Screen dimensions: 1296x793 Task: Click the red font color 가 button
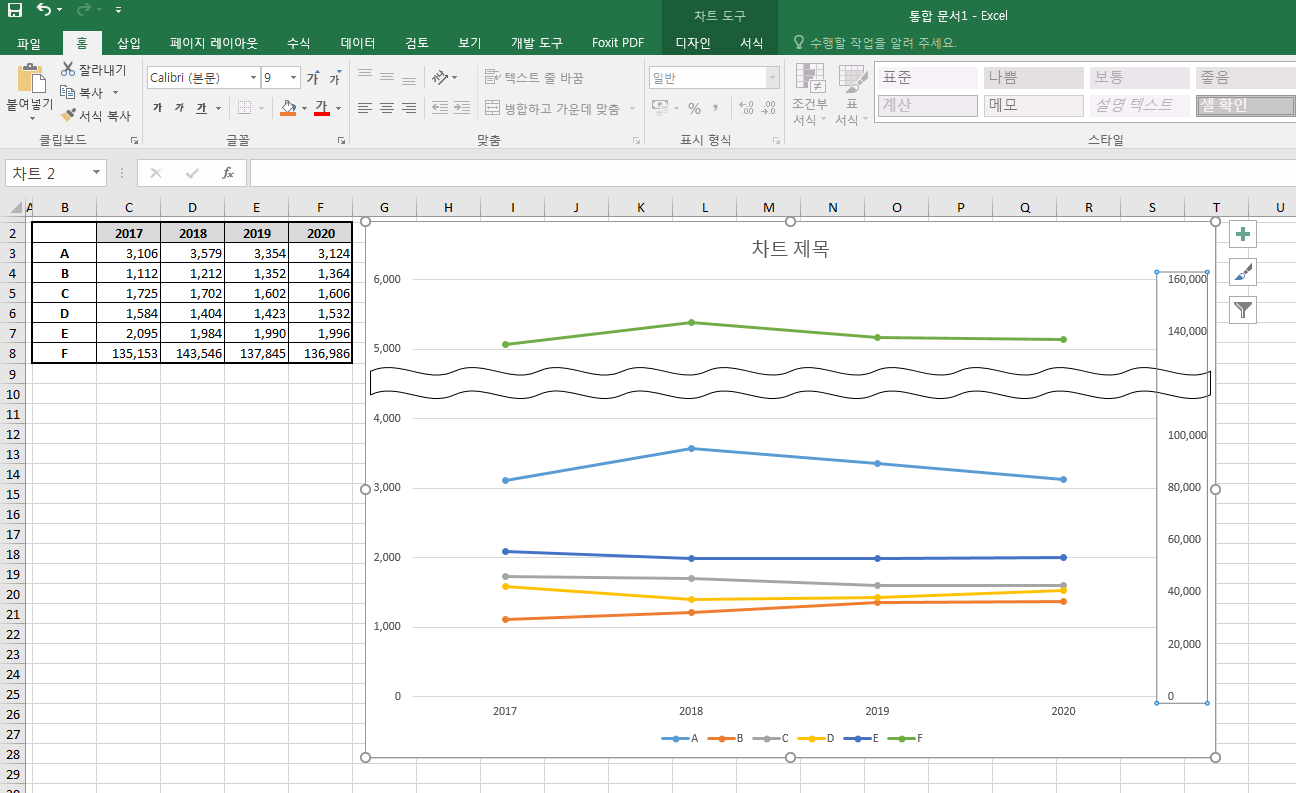322,107
